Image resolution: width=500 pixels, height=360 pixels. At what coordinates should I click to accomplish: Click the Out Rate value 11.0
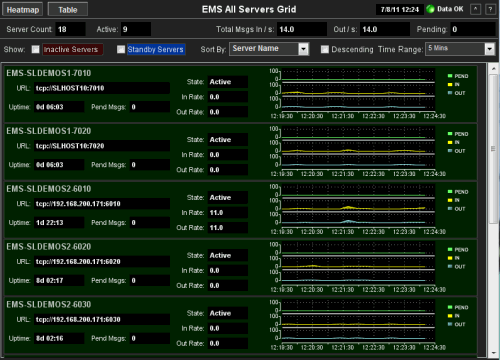click(228, 228)
